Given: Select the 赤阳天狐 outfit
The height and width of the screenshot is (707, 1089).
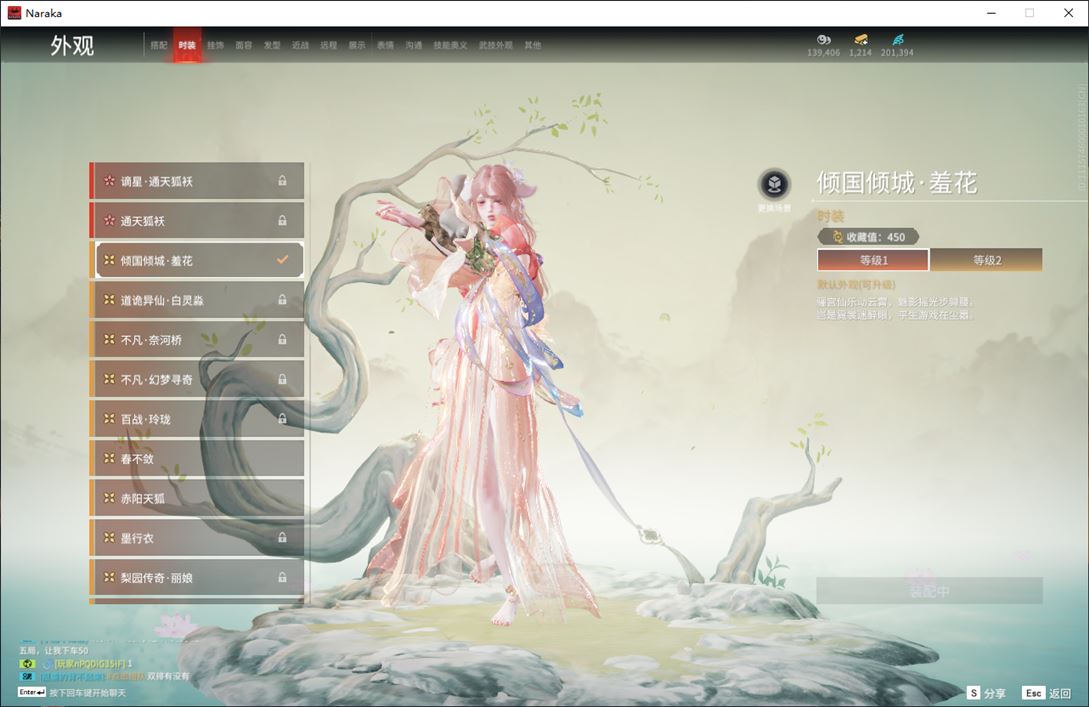Looking at the screenshot, I should [197, 498].
